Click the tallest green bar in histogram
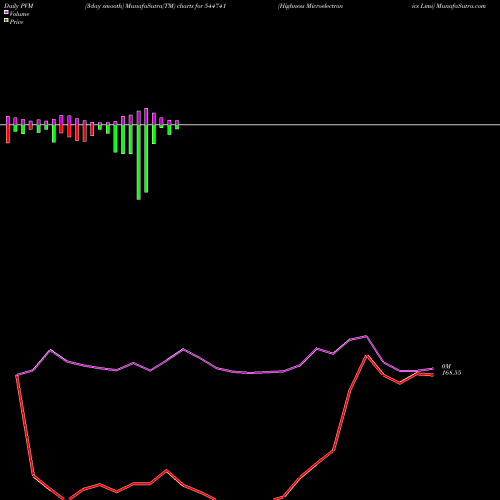Viewport: 500px width, 500px height. point(139,162)
